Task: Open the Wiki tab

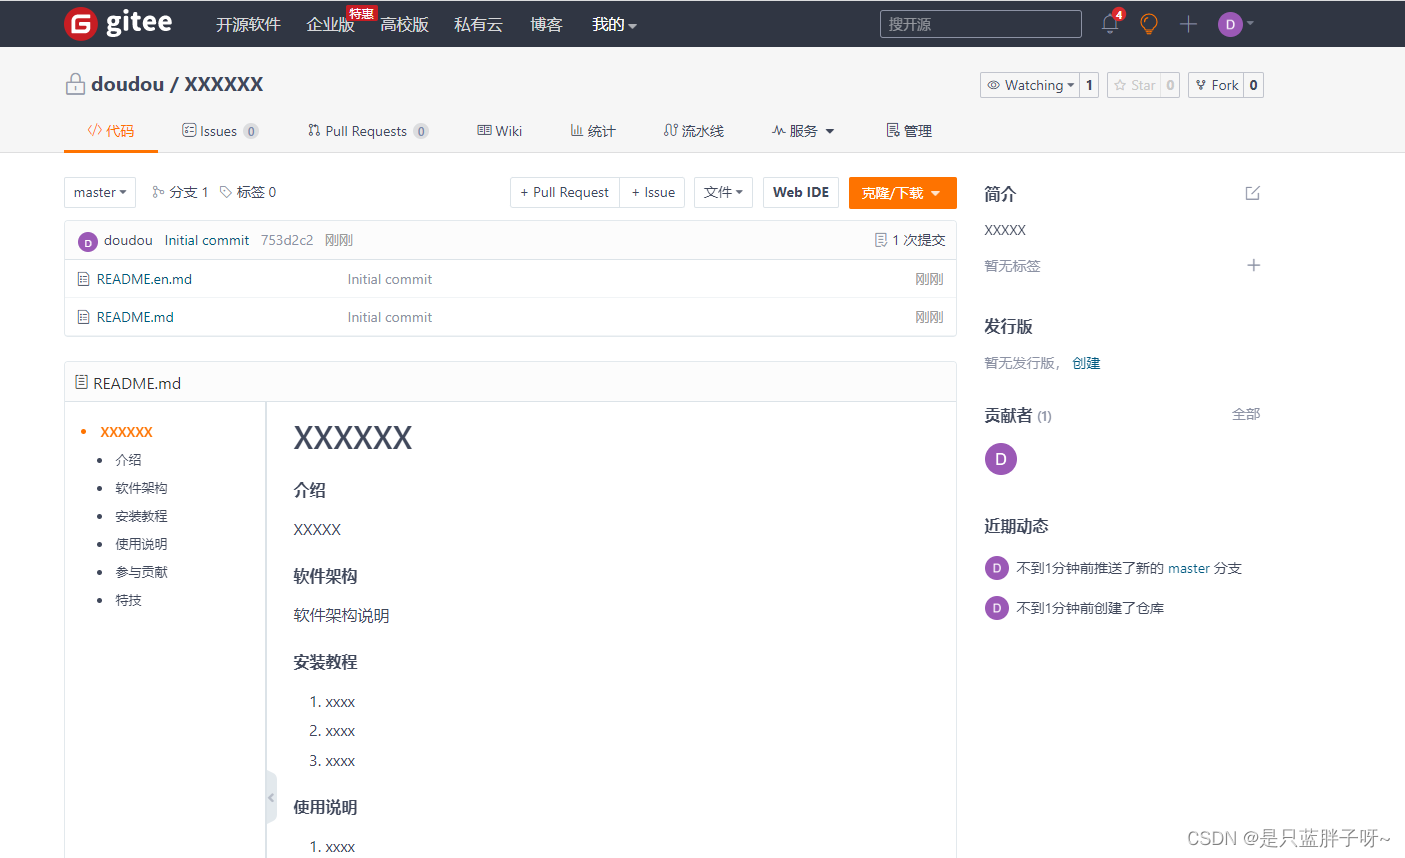Action: [x=499, y=130]
